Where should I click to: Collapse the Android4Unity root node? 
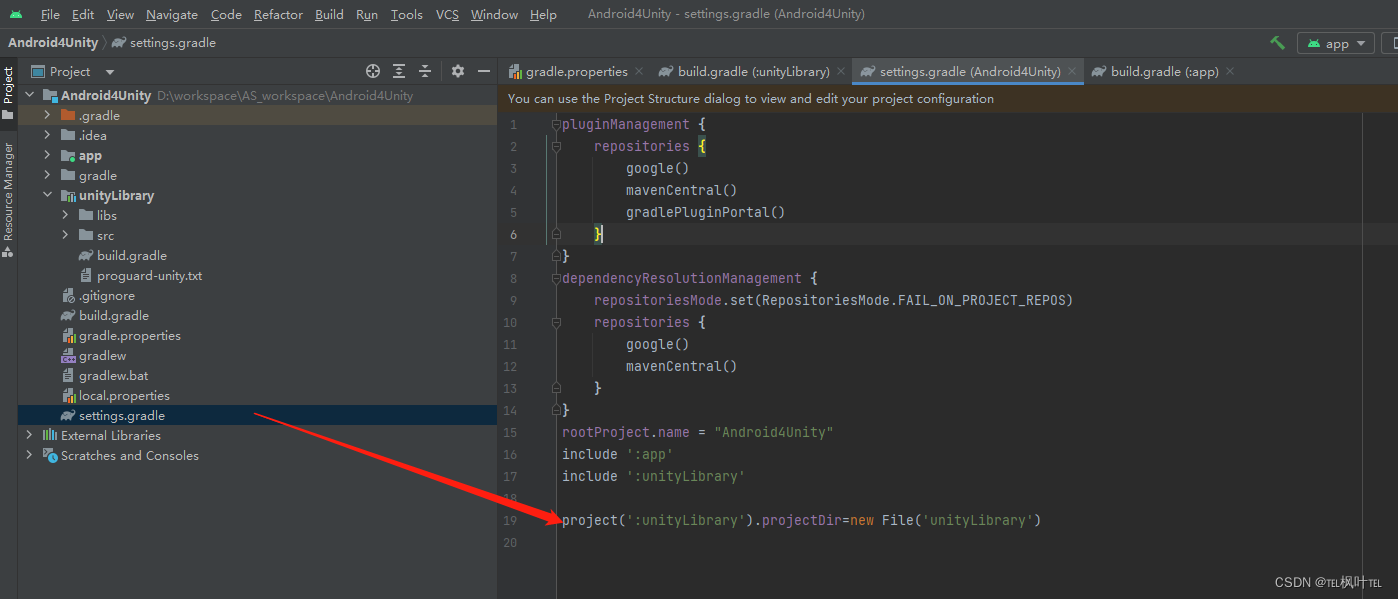click(29, 95)
